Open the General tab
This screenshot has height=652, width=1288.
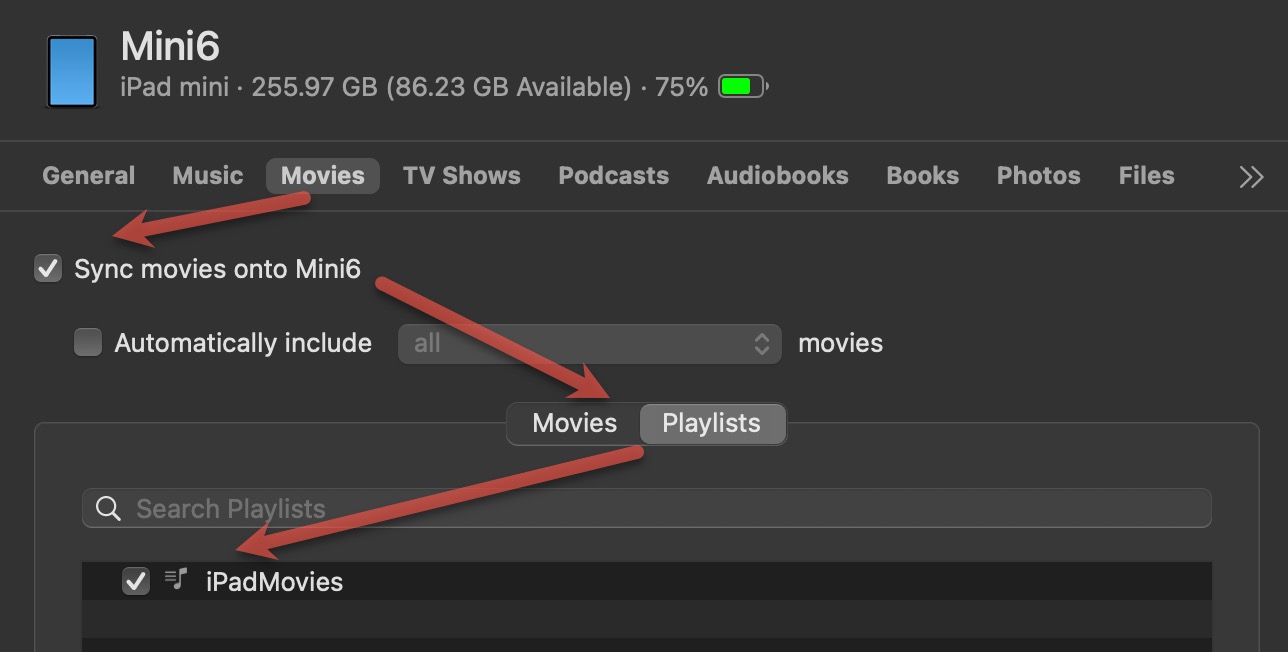point(88,176)
